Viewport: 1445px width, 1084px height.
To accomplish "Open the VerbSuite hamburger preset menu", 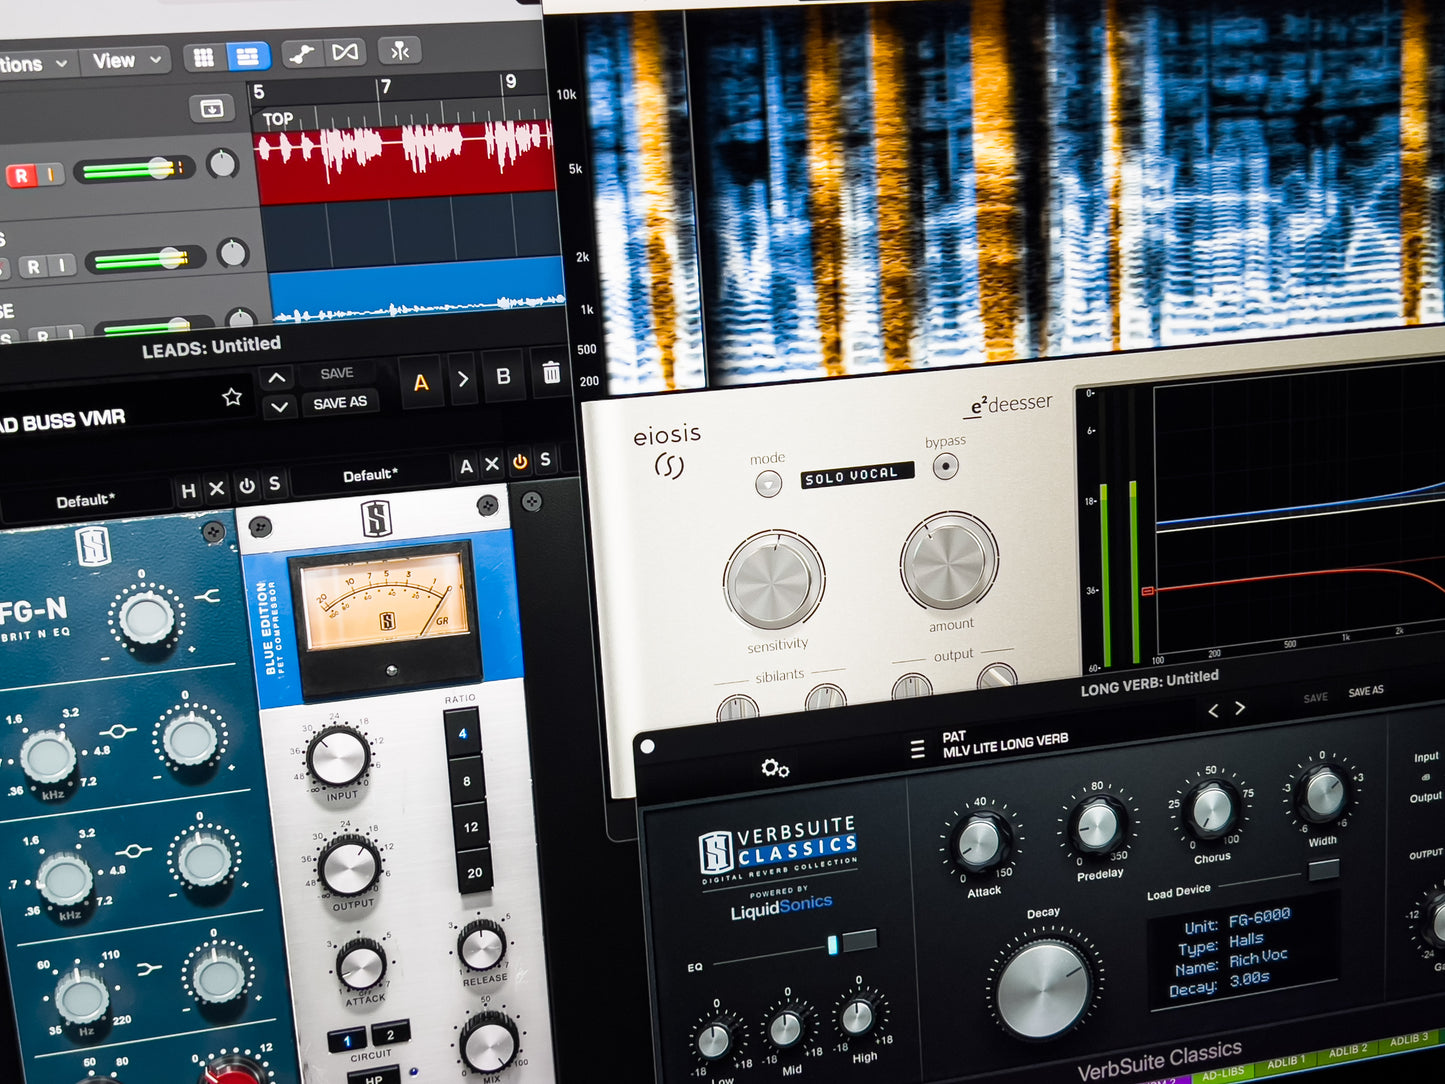I will [x=917, y=749].
